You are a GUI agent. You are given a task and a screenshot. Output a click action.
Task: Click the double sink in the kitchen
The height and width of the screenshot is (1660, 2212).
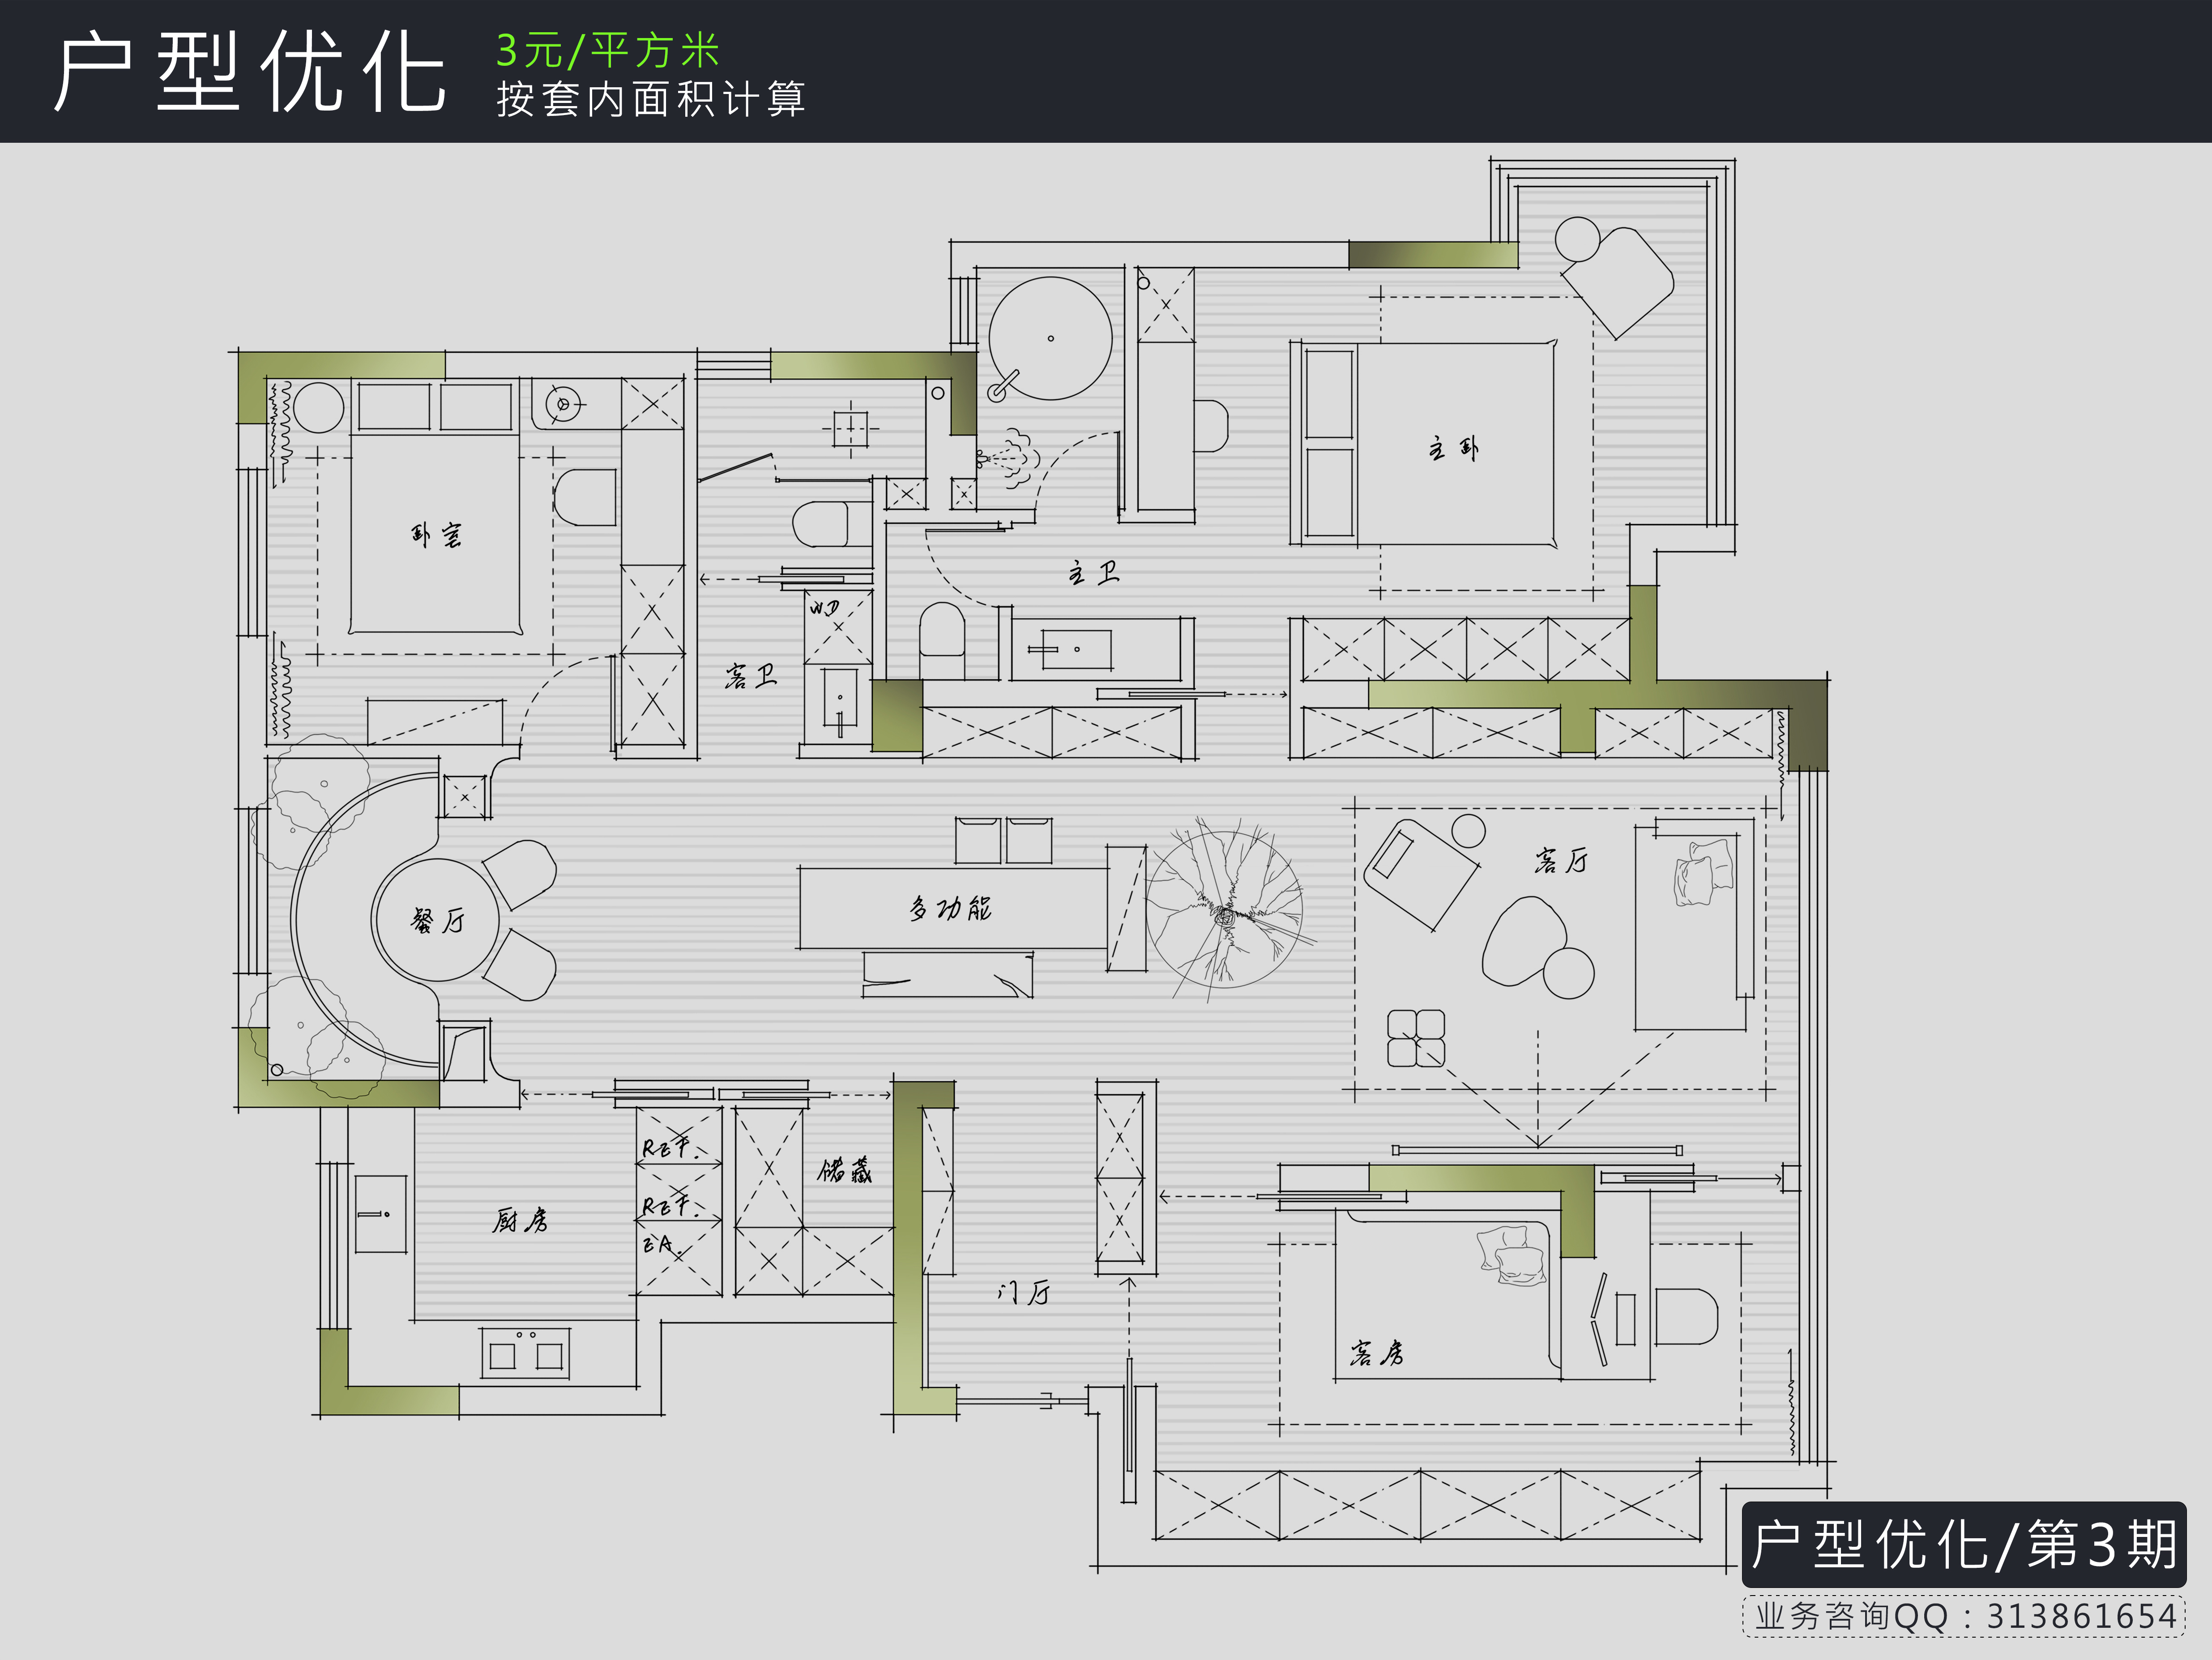click(525, 1353)
